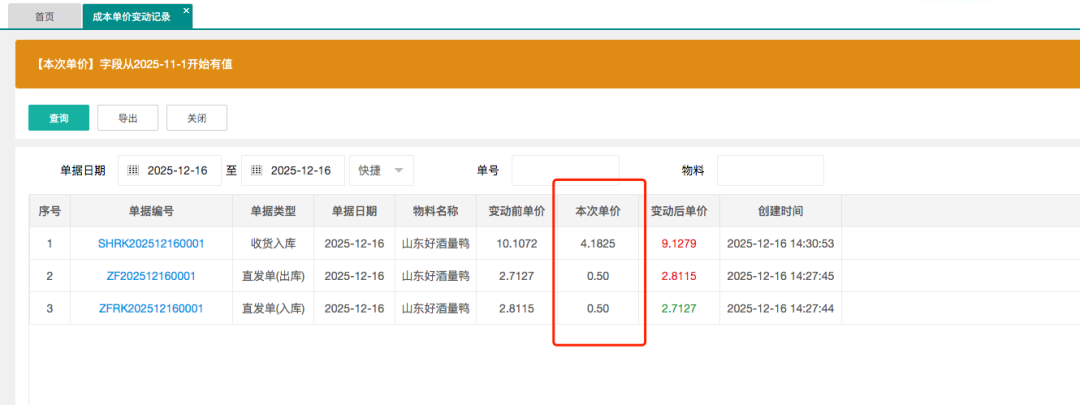Expand the 快捷 dropdown arrow

pos(400,171)
